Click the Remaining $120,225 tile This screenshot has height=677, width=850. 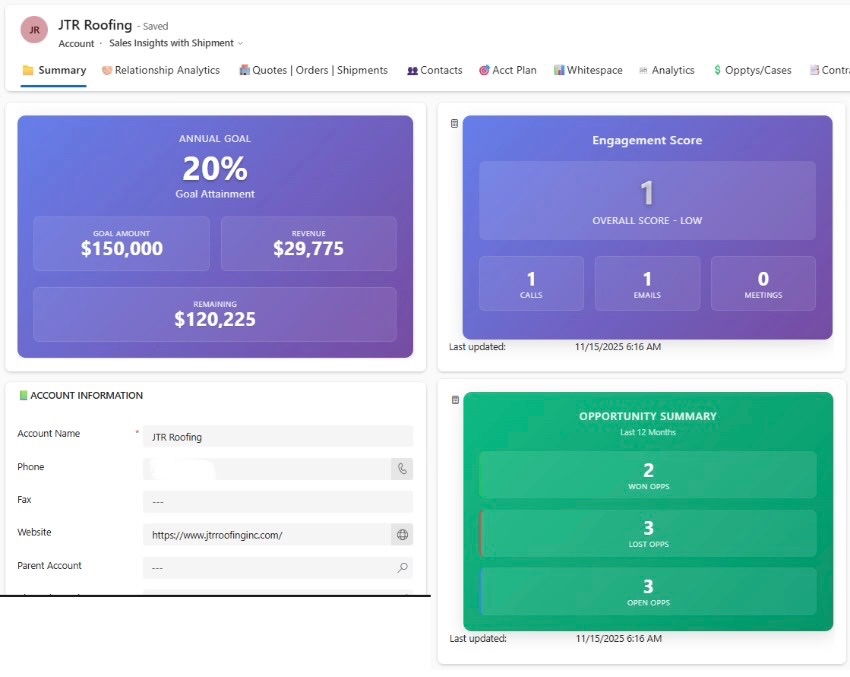coord(215,314)
